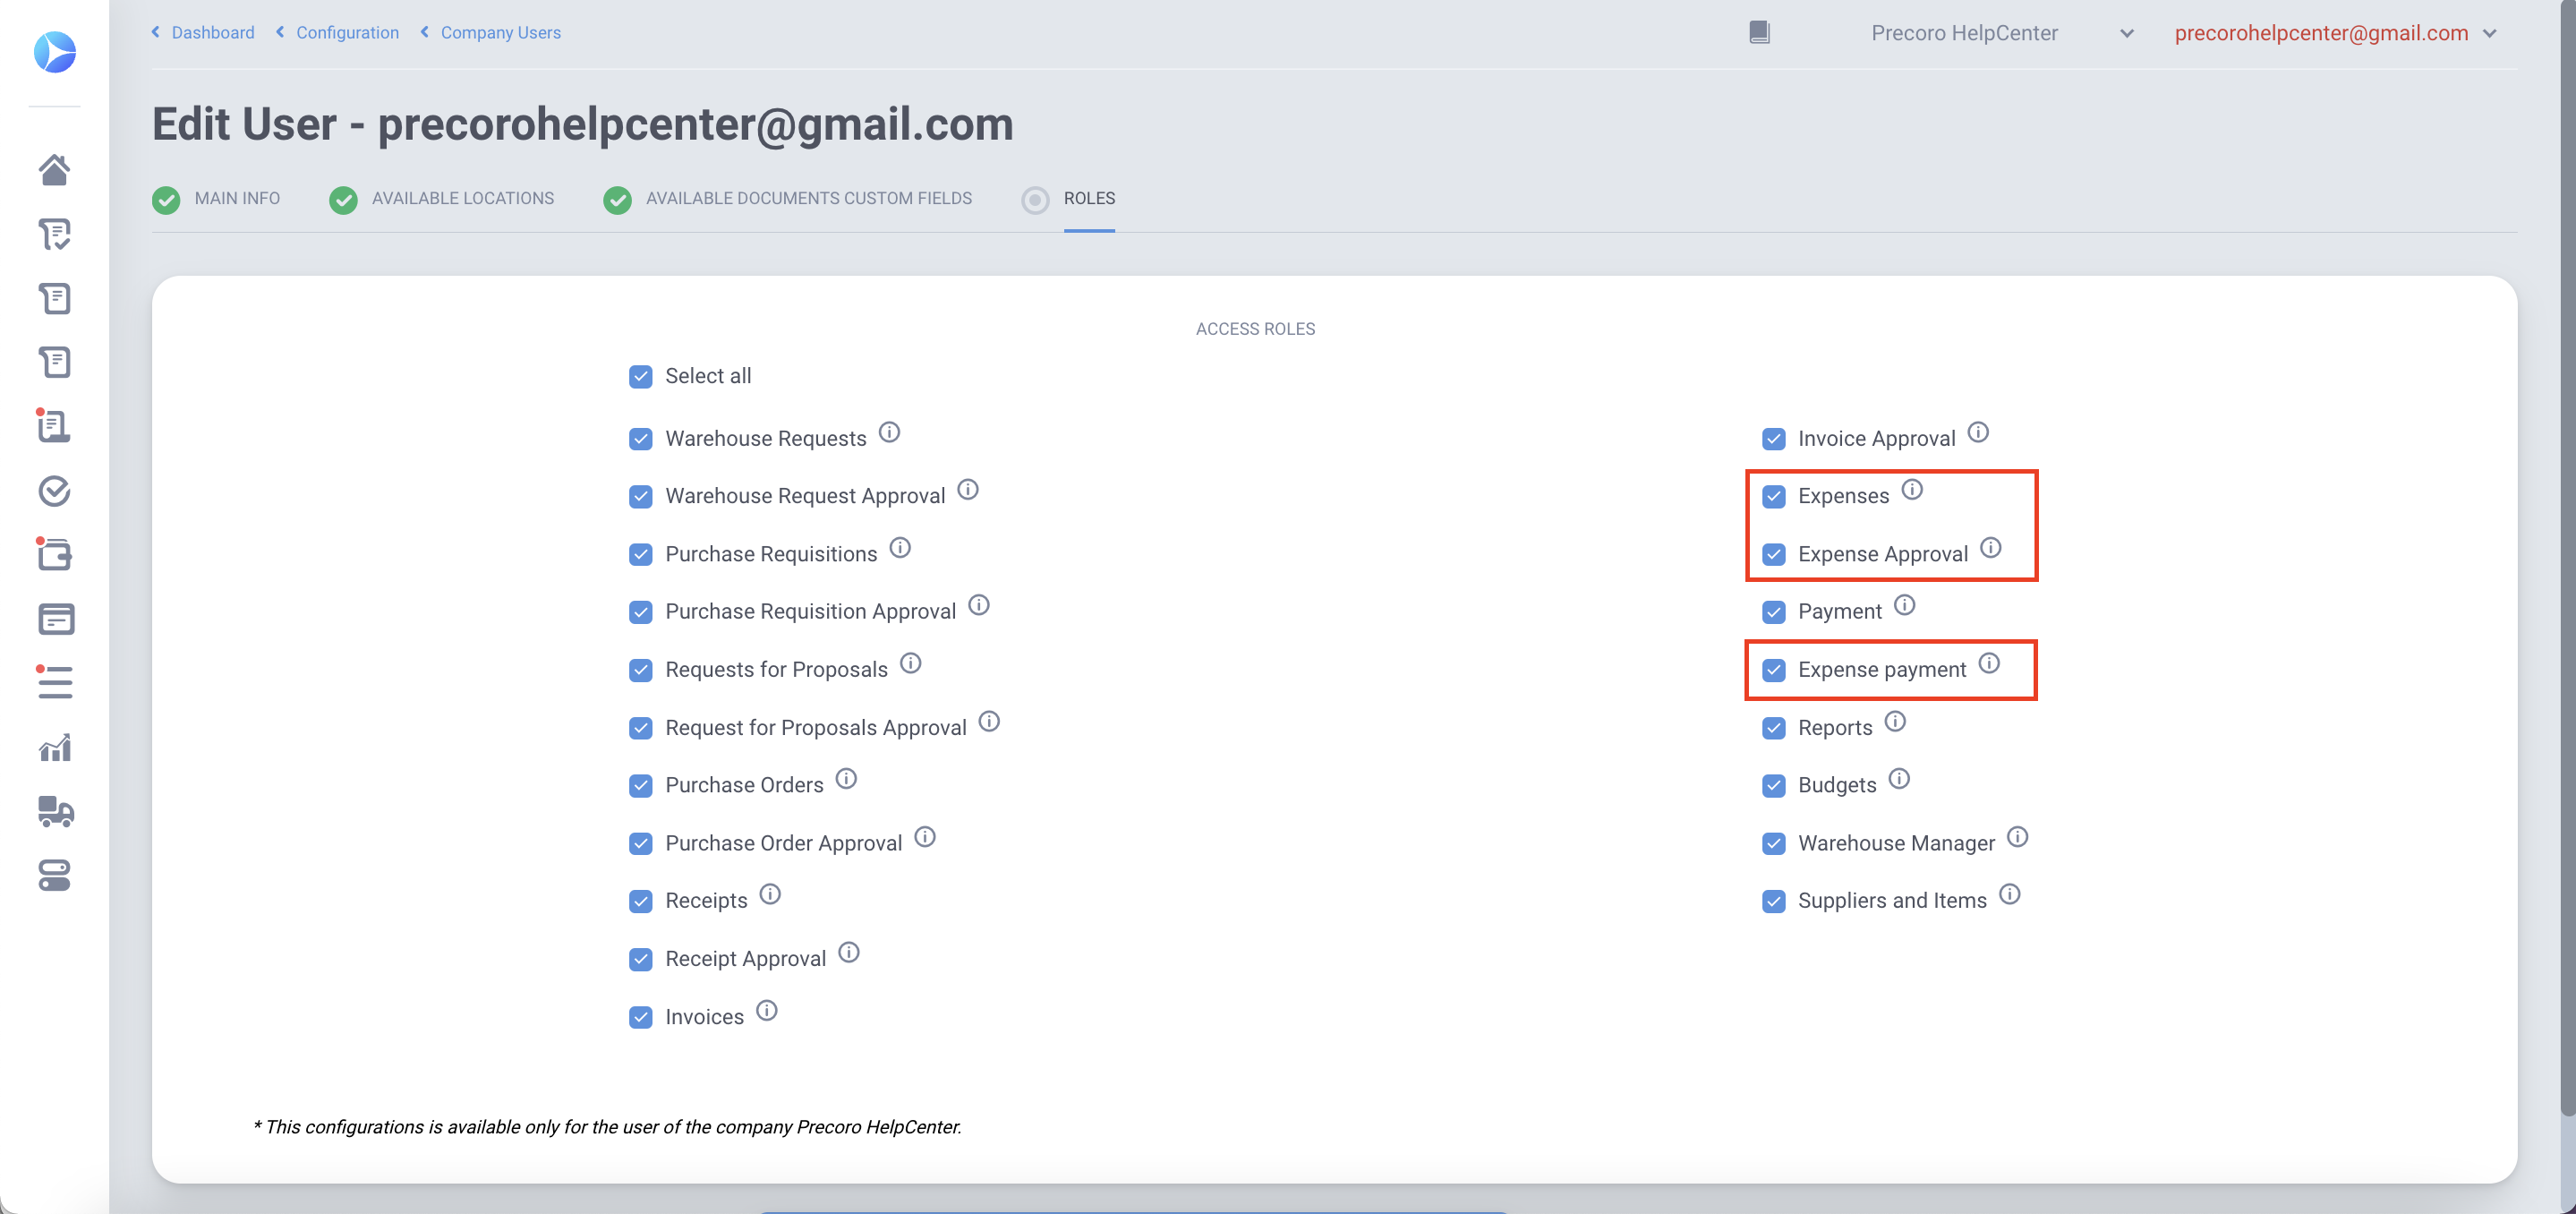Show info for Purchase Requisitions role
The image size is (2576, 1214).
[x=900, y=547]
